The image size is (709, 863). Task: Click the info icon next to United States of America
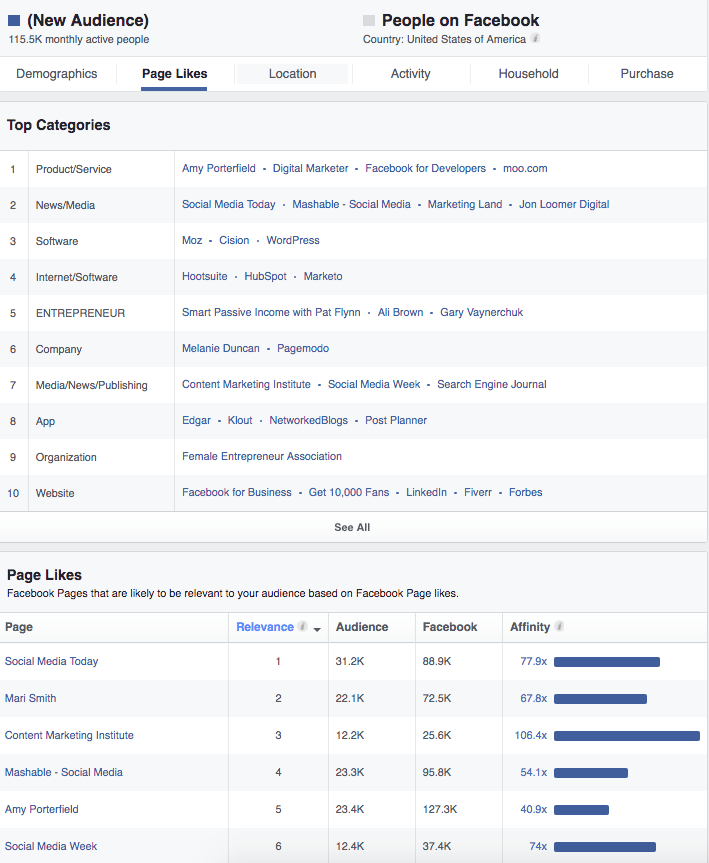coord(535,39)
